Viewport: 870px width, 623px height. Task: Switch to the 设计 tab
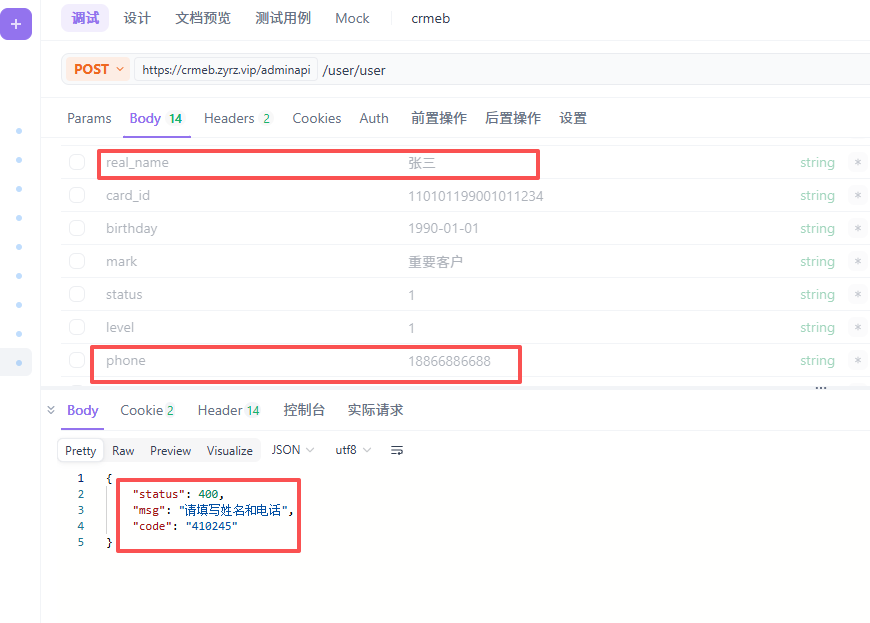click(x=137, y=18)
